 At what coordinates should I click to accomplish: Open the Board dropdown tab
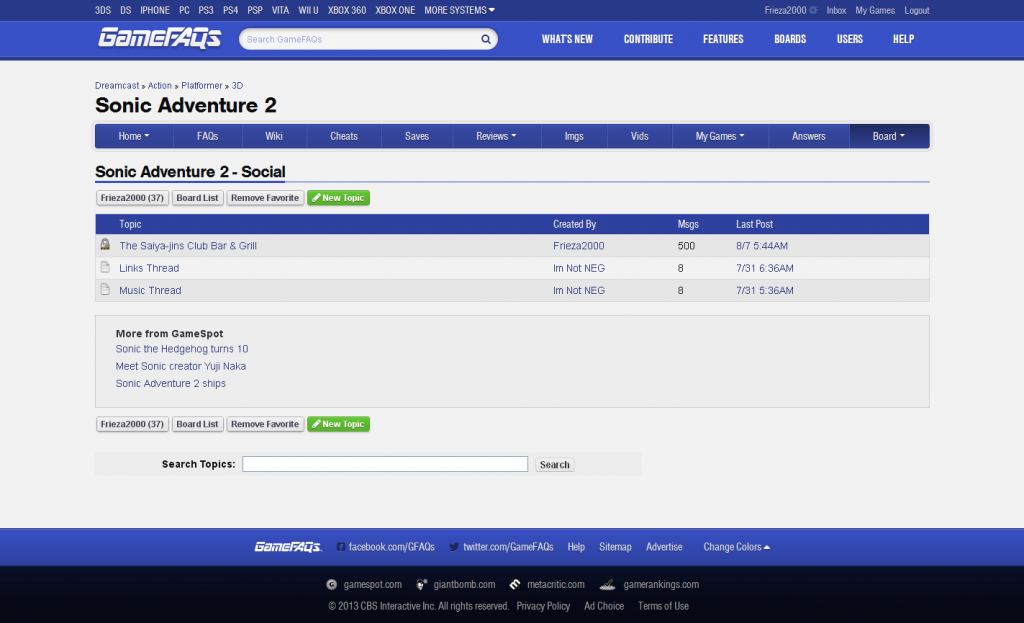pos(889,136)
